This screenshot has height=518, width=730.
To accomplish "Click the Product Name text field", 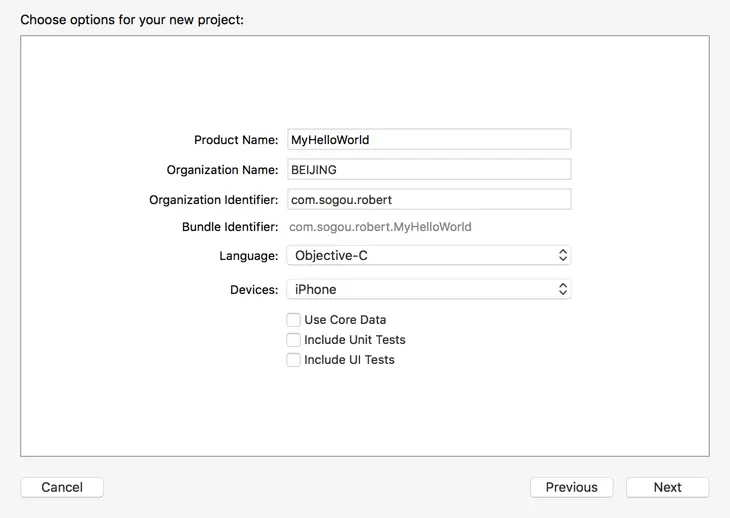I will click(x=428, y=140).
